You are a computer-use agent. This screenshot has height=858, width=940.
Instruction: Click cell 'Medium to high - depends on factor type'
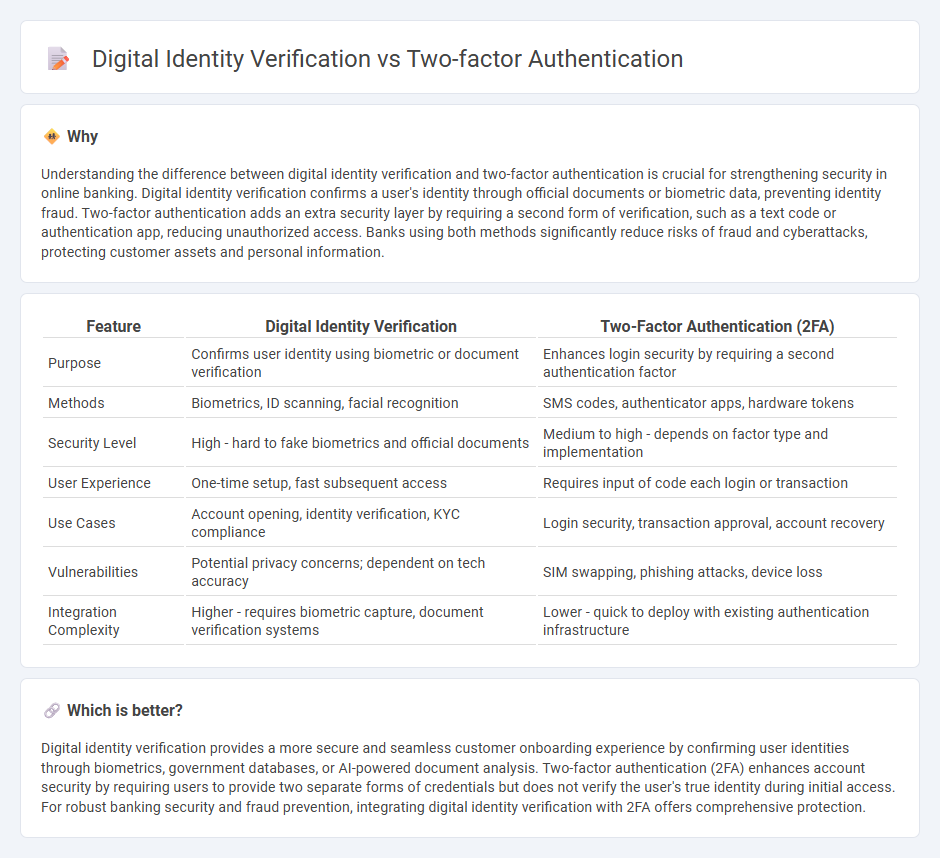pos(717,443)
